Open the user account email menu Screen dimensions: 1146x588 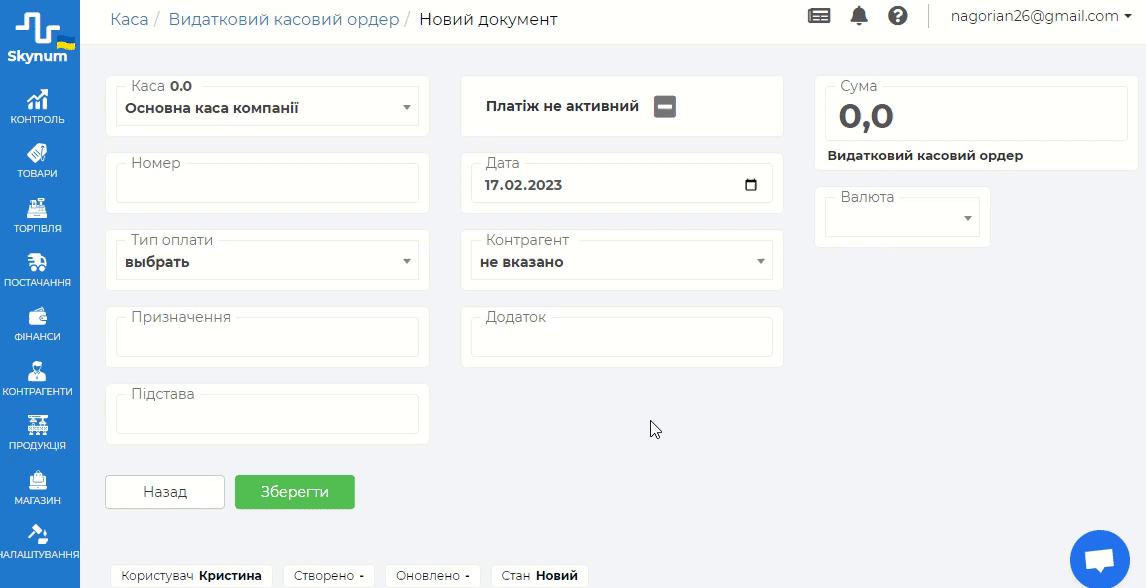pos(1034,16)
